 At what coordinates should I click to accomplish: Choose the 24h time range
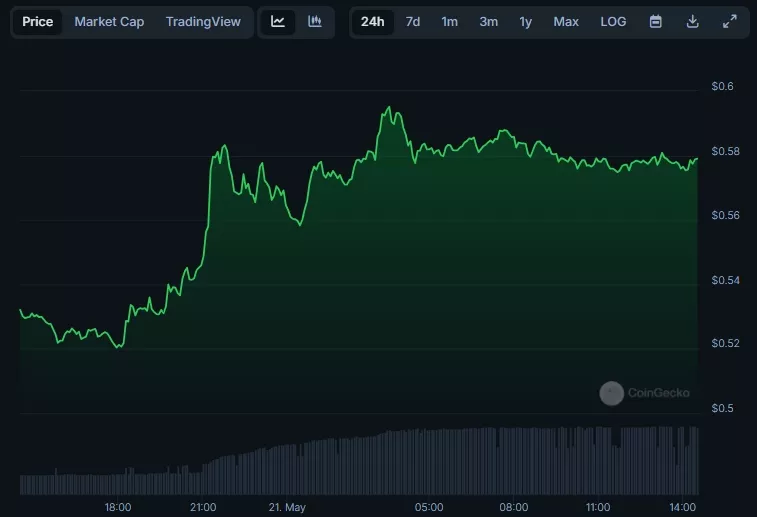[373, 22]
